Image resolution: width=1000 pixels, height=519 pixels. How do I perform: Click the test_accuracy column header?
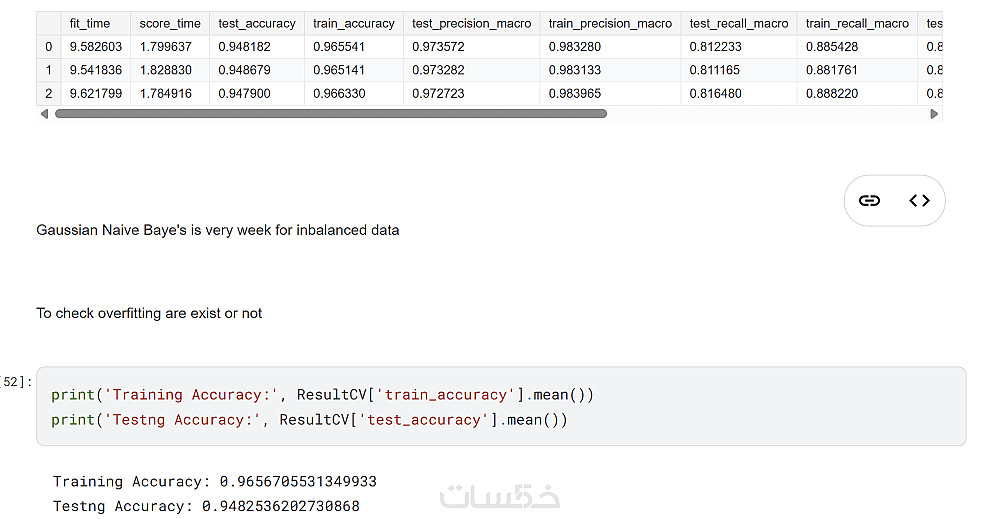point(257,23)
